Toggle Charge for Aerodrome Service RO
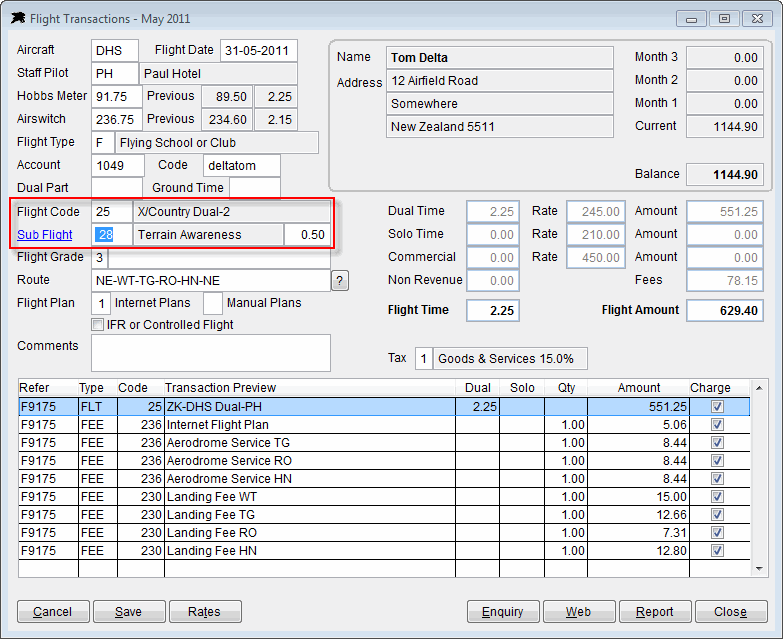Image resolution: width=783 pixels, height=639 pixels. 717,461
